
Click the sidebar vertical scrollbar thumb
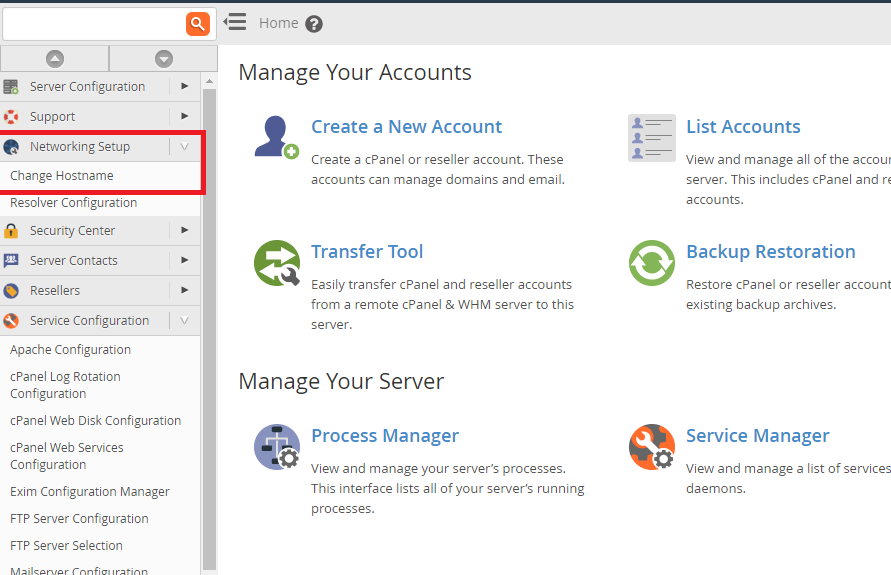pos(209,328)
